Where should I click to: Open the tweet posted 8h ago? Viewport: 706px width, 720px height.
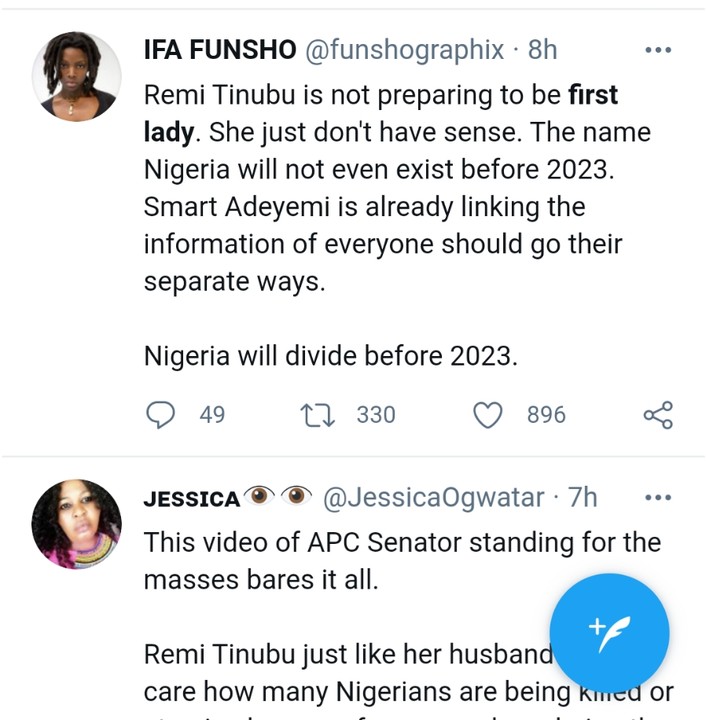(542, 51)
